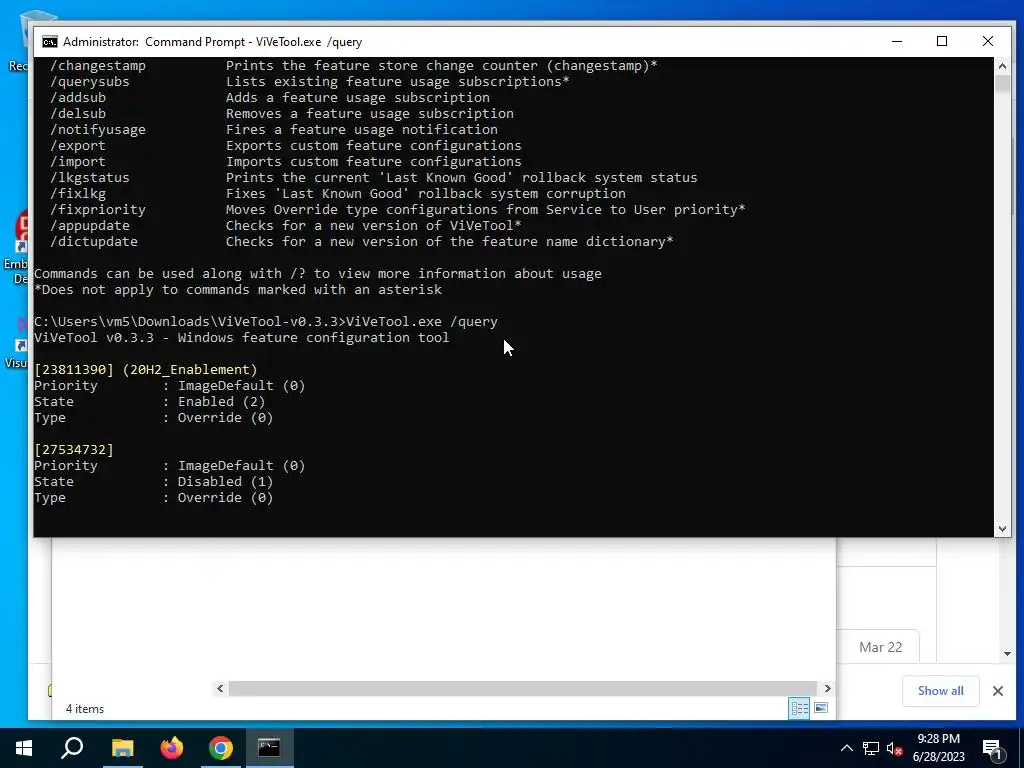Click the /changestamp command text
Viewport: 1024px width, 768px height.
pos(98,66)
